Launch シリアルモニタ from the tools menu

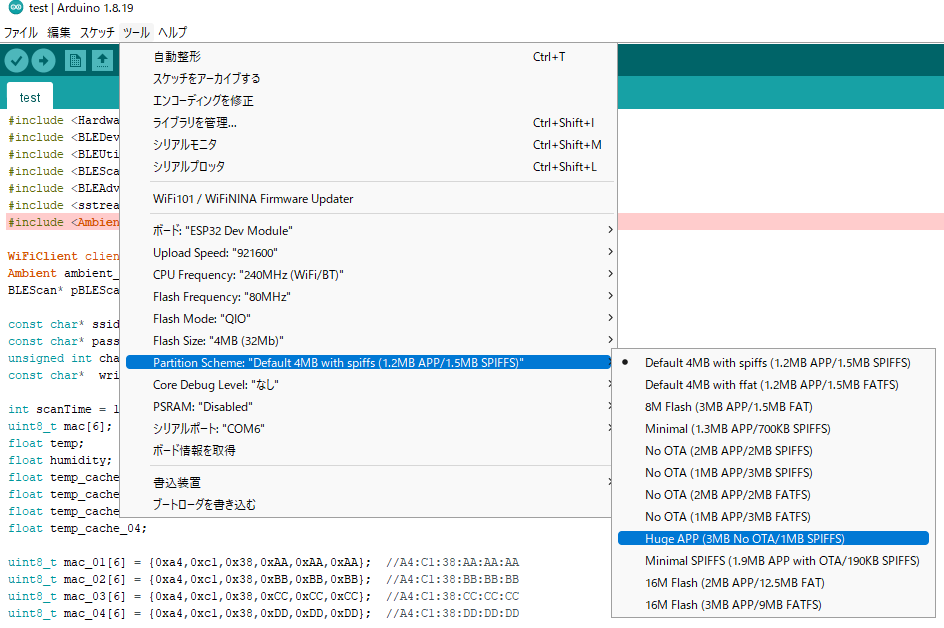point(368,145)
